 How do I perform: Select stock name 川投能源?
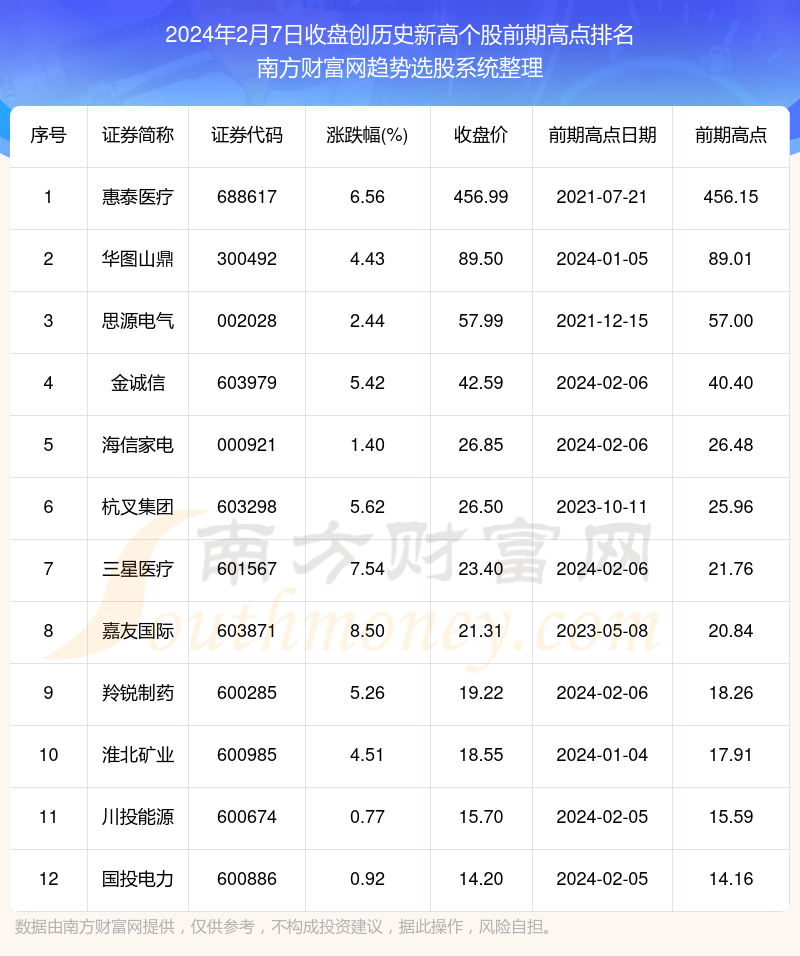tap(138, 816)
